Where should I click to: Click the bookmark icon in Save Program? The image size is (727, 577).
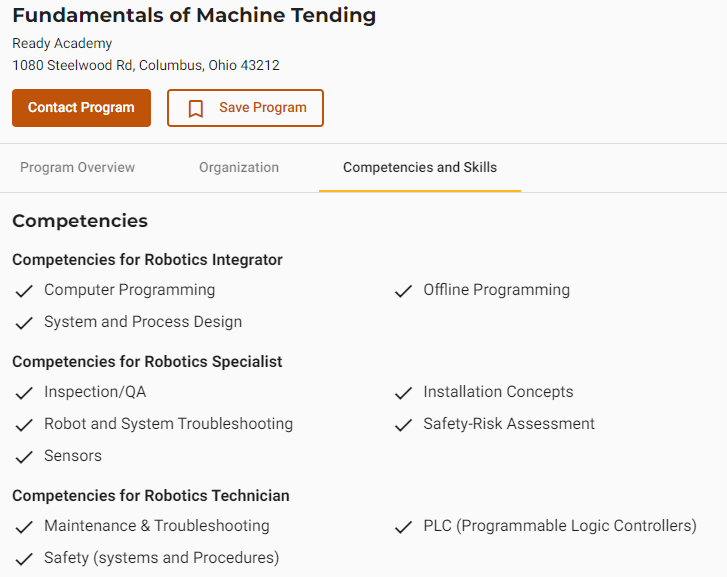coord(196,109)
